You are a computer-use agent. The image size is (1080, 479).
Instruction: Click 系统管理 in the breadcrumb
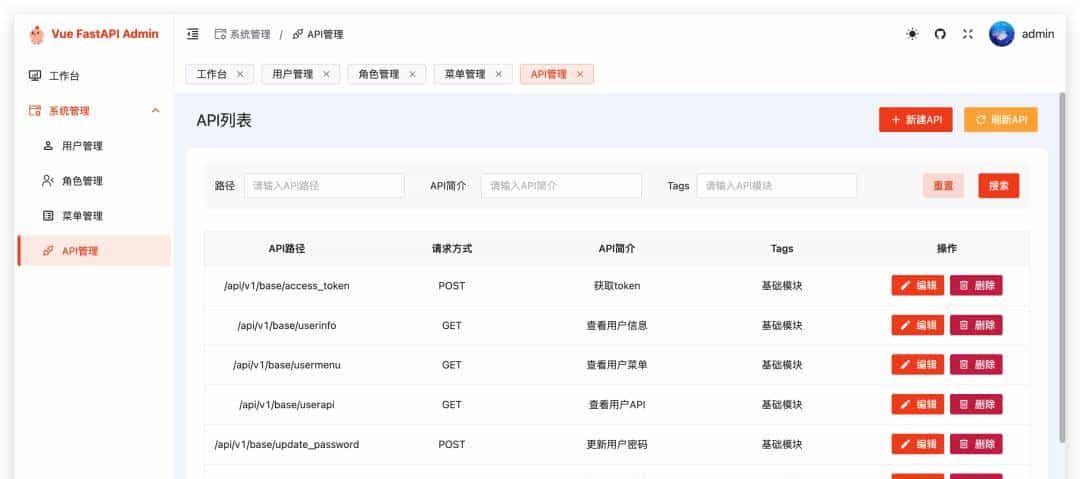[242, 34]
